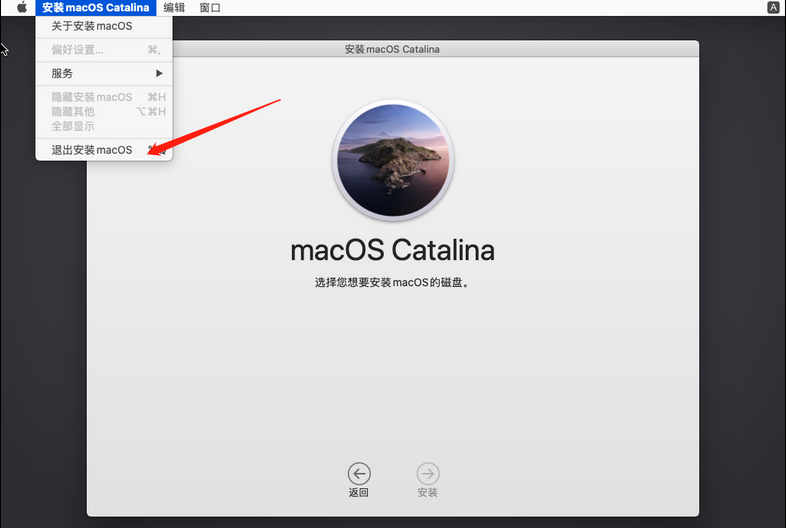Open the Apple menu

(x=22, y=8)
